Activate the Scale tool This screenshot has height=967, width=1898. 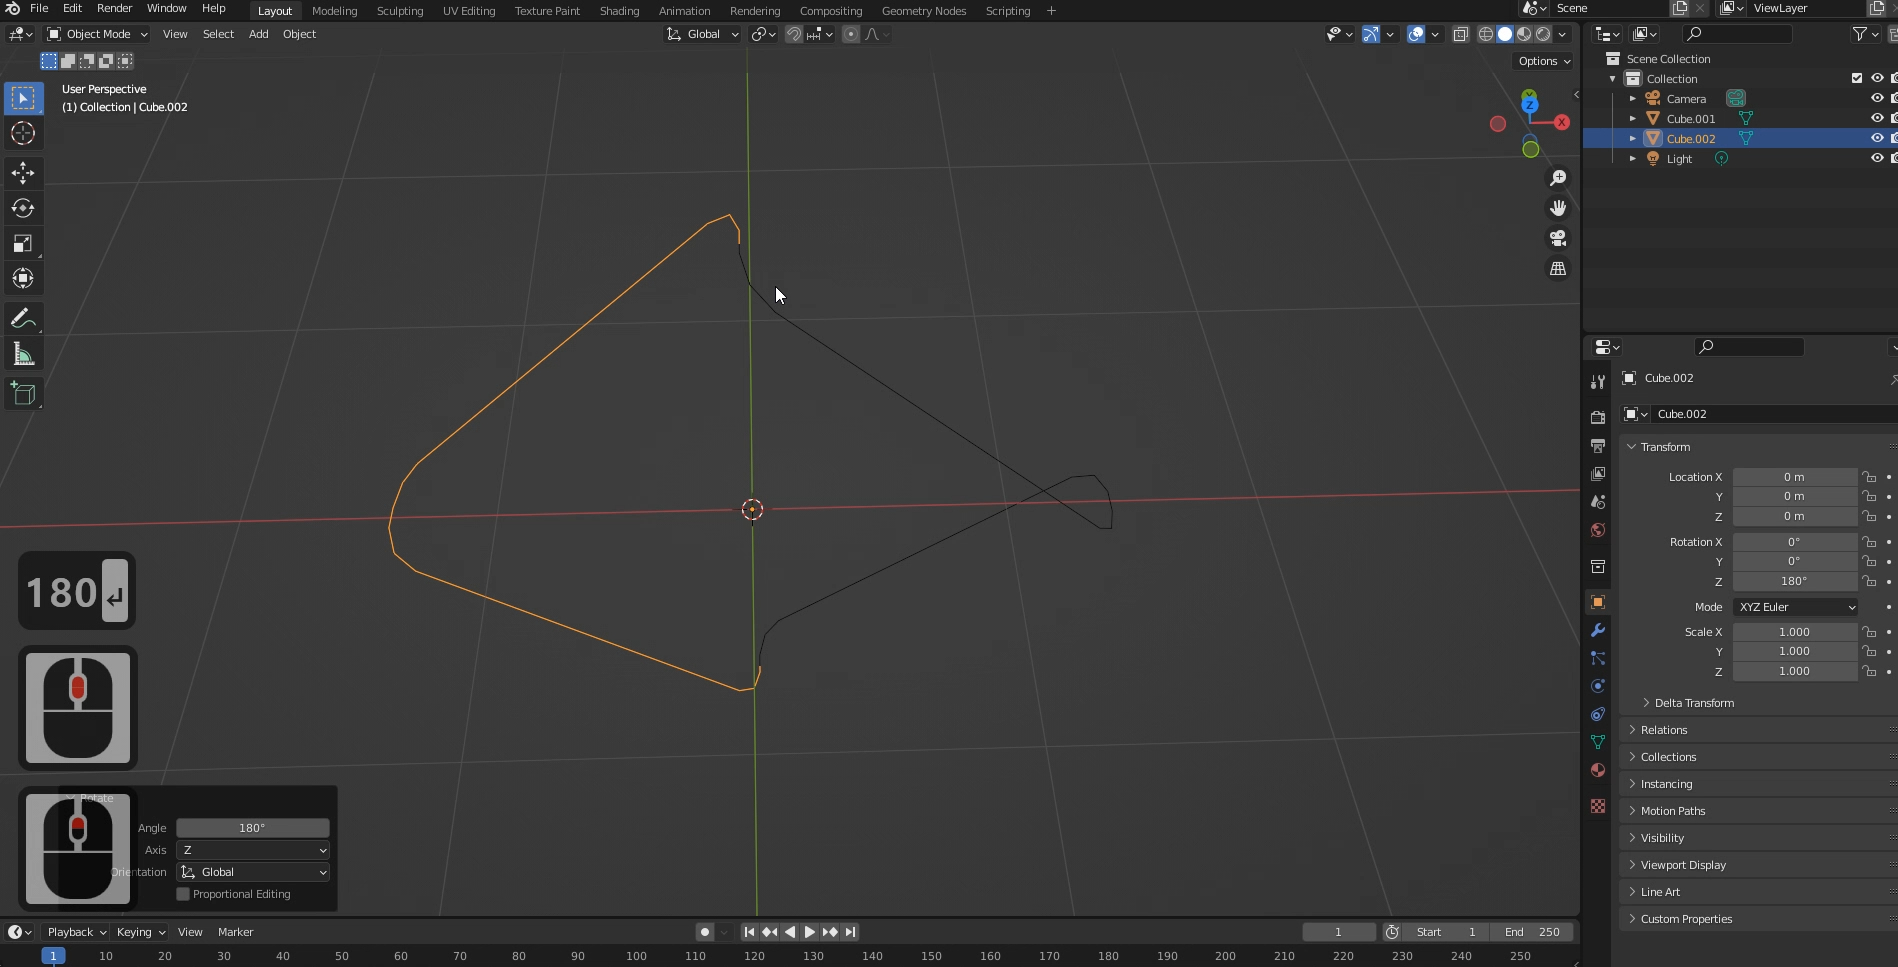pos(23,244)
